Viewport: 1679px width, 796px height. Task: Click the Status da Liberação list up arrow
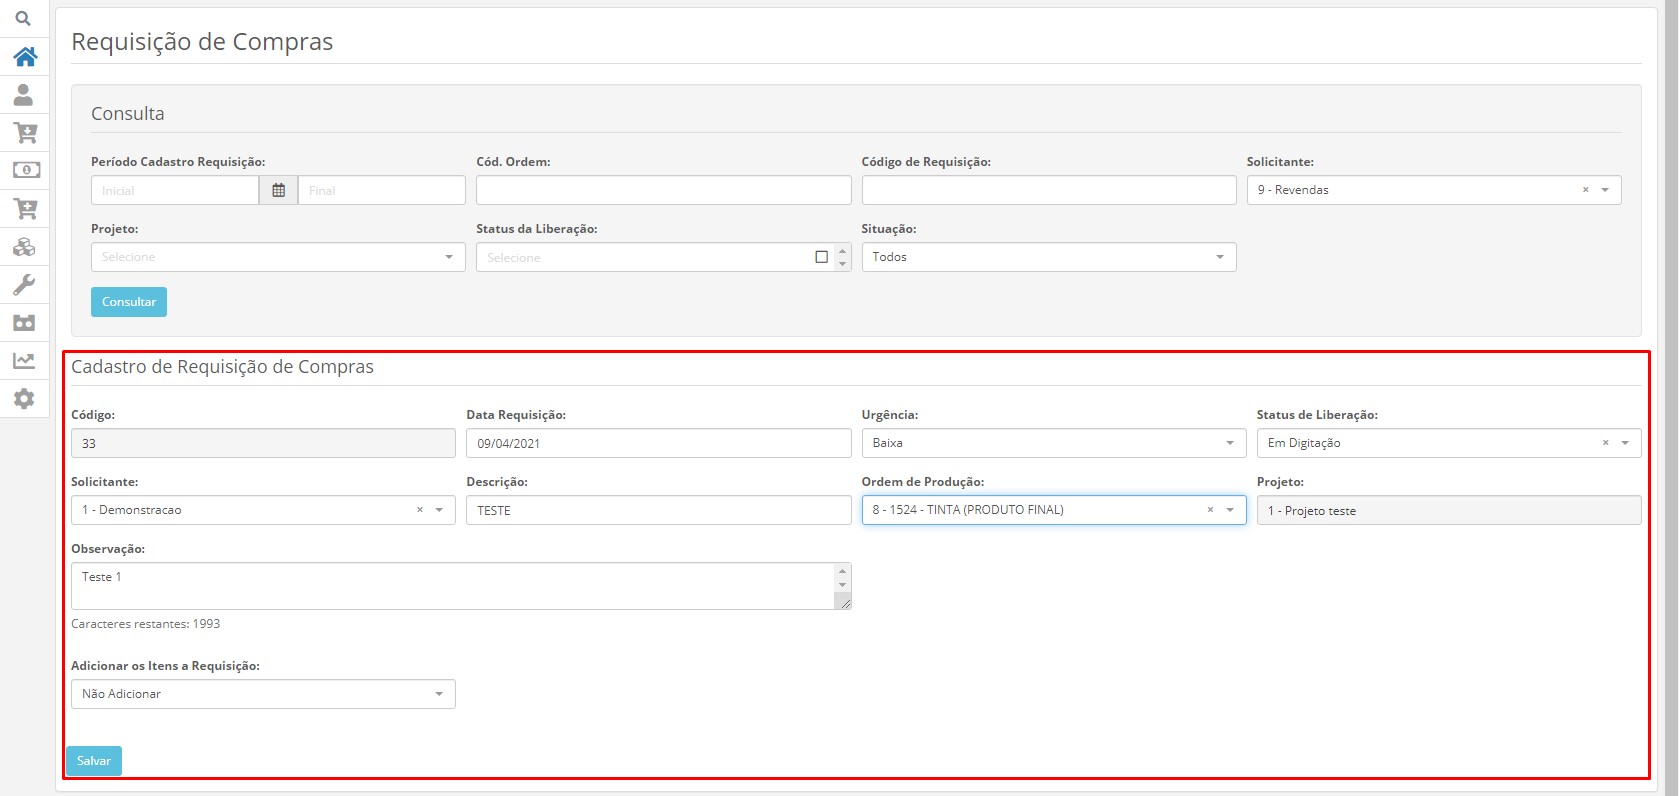click(x=843, y=251)
